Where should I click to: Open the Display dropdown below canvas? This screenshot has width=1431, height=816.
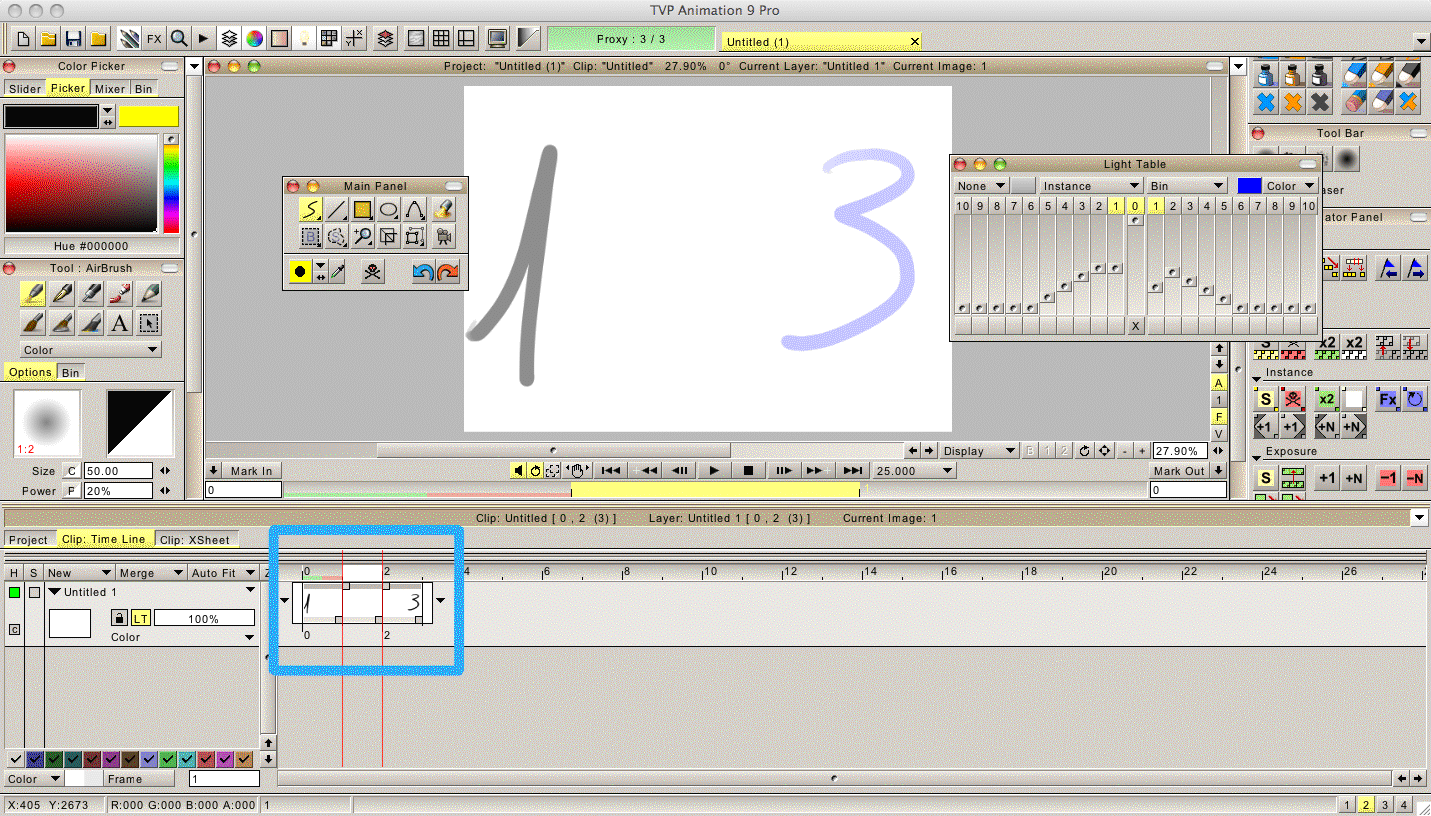coord(980,451)
